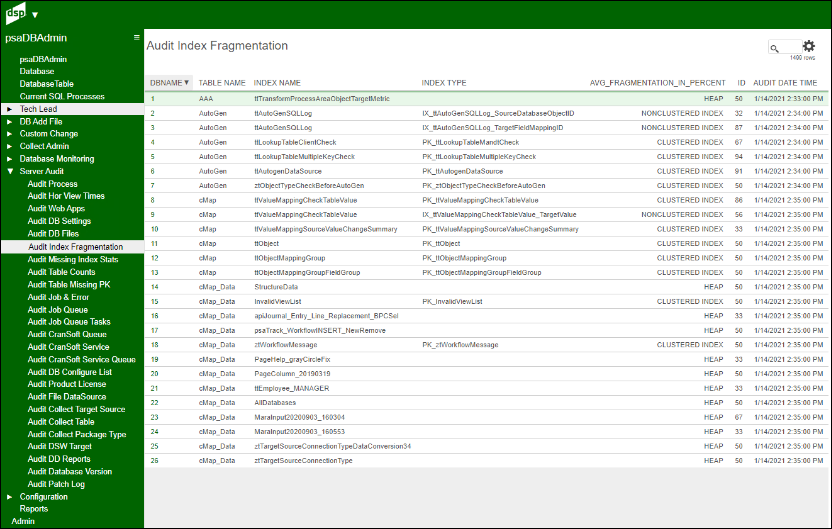Open Audit DD Reports page
Image resolution: width=832 pixels, height=529 pixels.
point(59,459)
